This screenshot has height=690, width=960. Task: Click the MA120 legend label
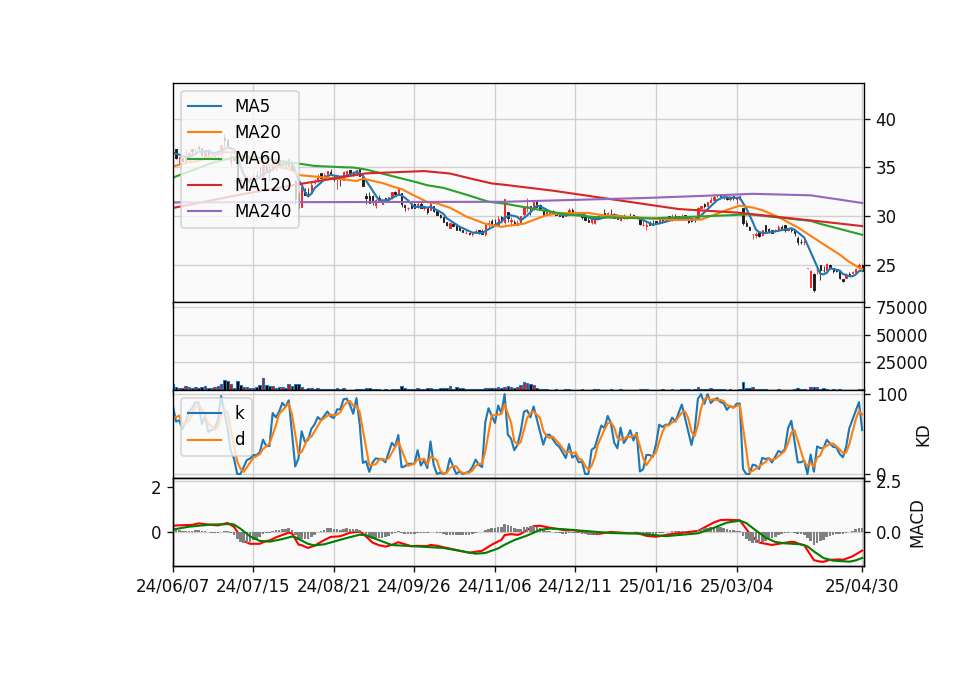263,185
